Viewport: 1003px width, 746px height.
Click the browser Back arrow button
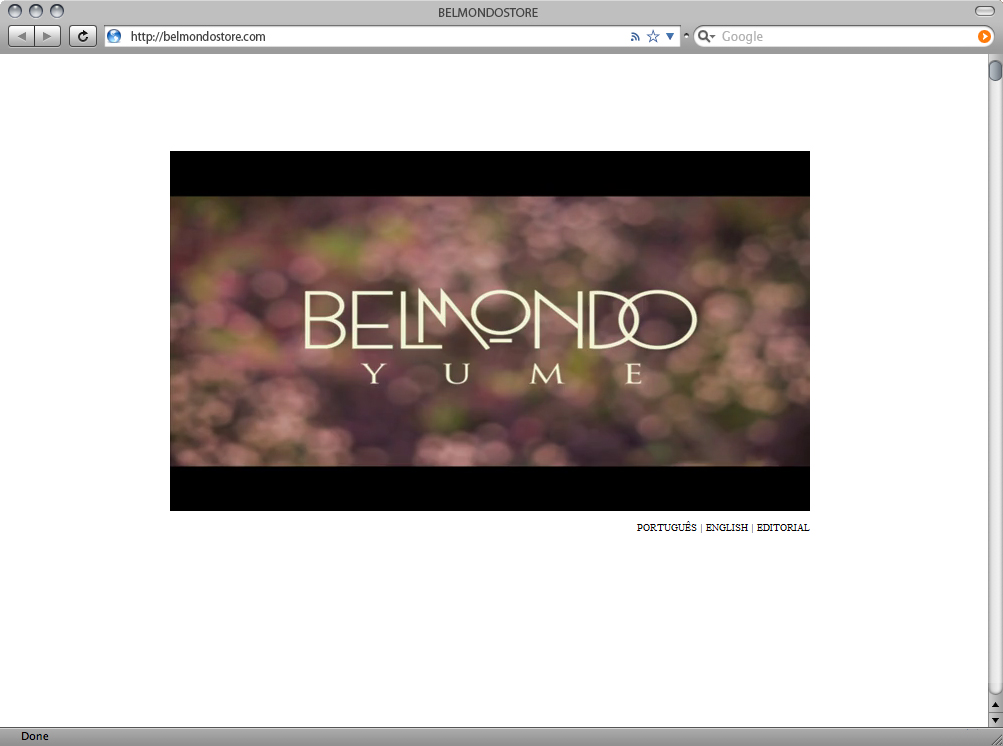pyautogui.click(x=21, y=36)
